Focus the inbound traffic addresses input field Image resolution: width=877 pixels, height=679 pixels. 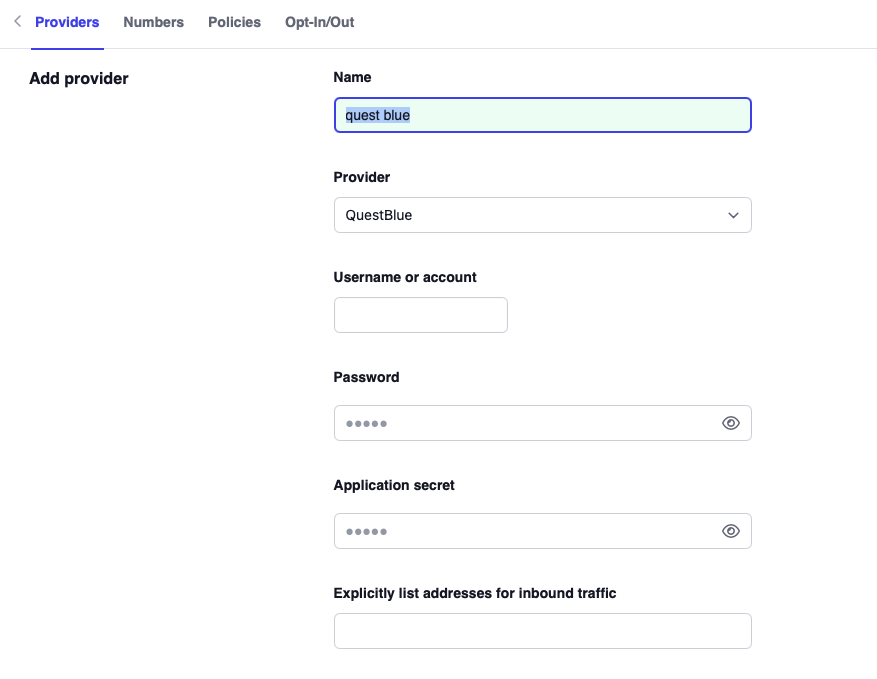[542, 631]
